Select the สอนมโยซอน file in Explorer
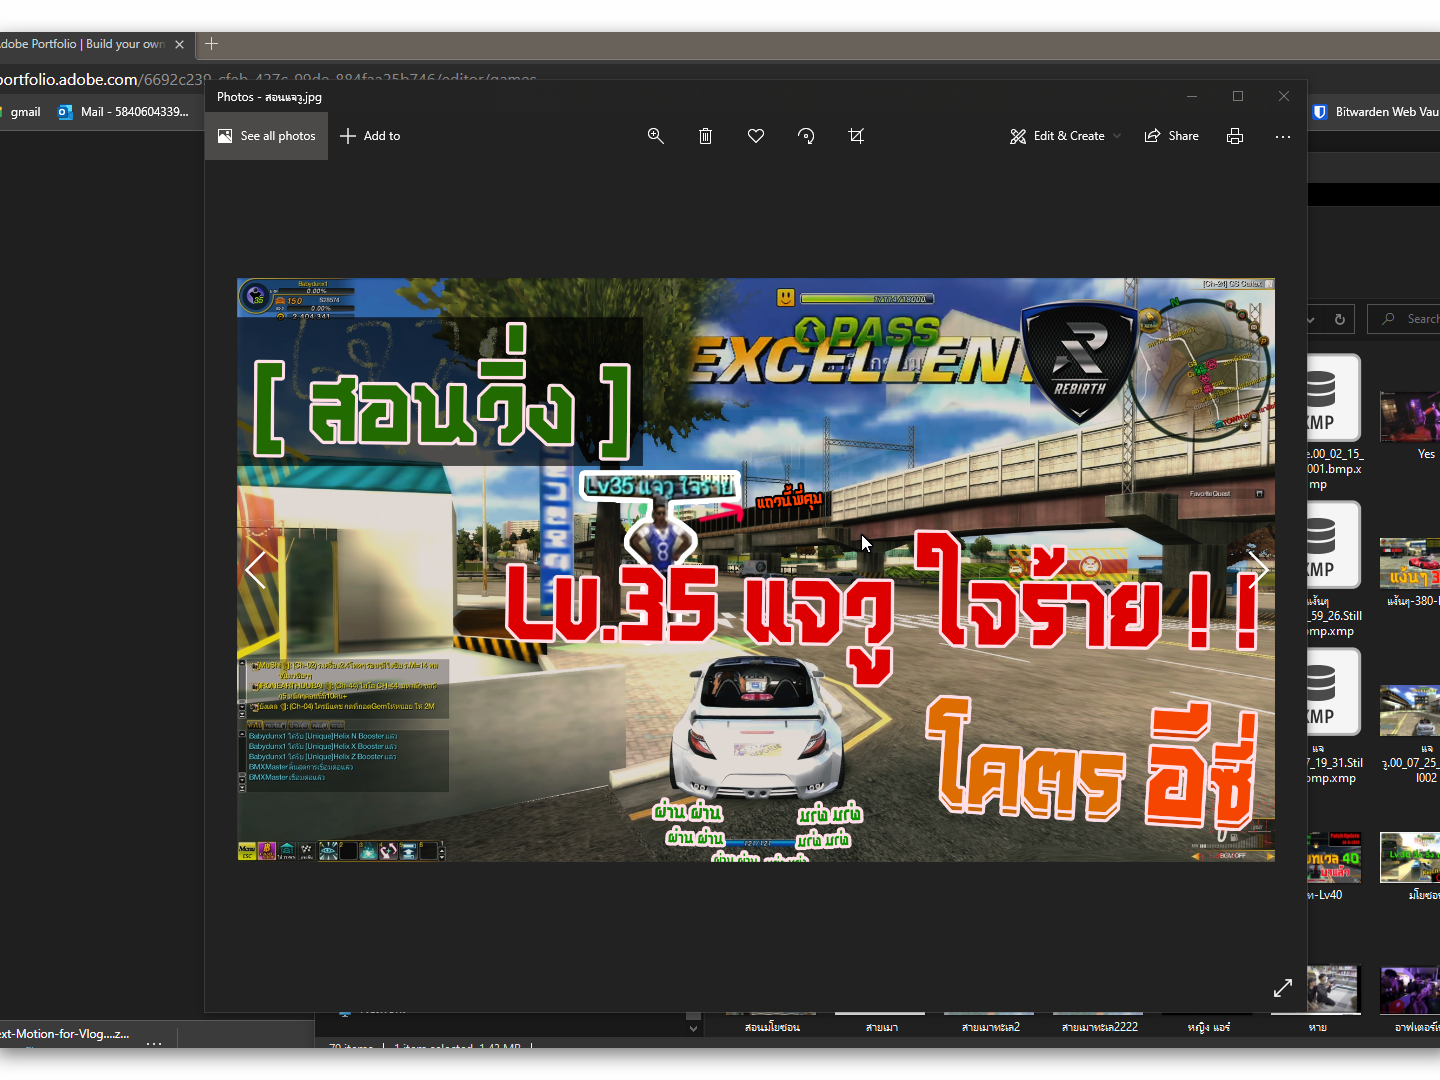1440x1080 pixels. pos(772,1024)
